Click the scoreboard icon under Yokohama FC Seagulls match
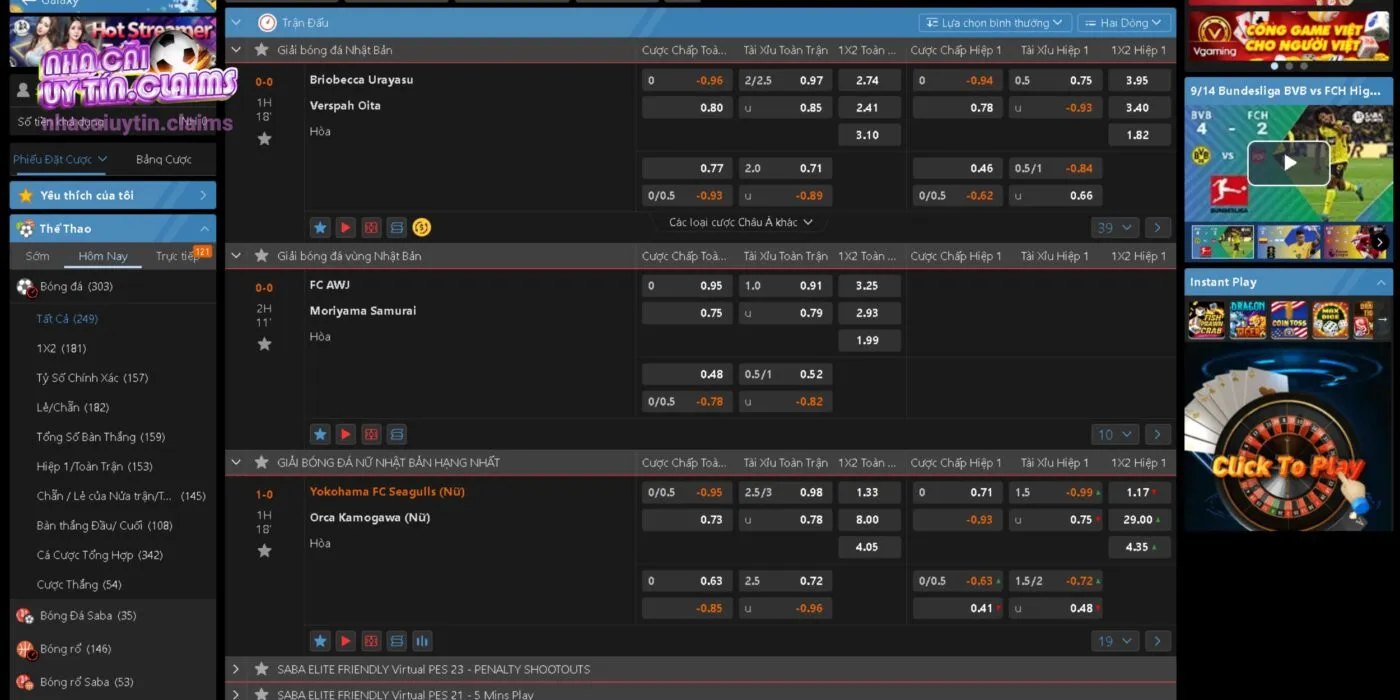1400x700 pixels. pyautogui.click(x=396, y=641)
